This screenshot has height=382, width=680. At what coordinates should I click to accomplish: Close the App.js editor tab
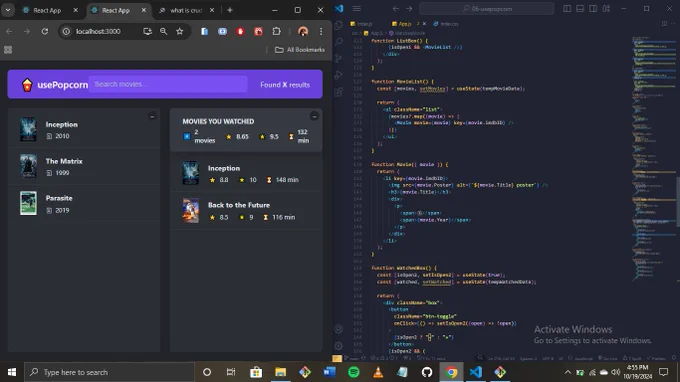coord(424,24)
